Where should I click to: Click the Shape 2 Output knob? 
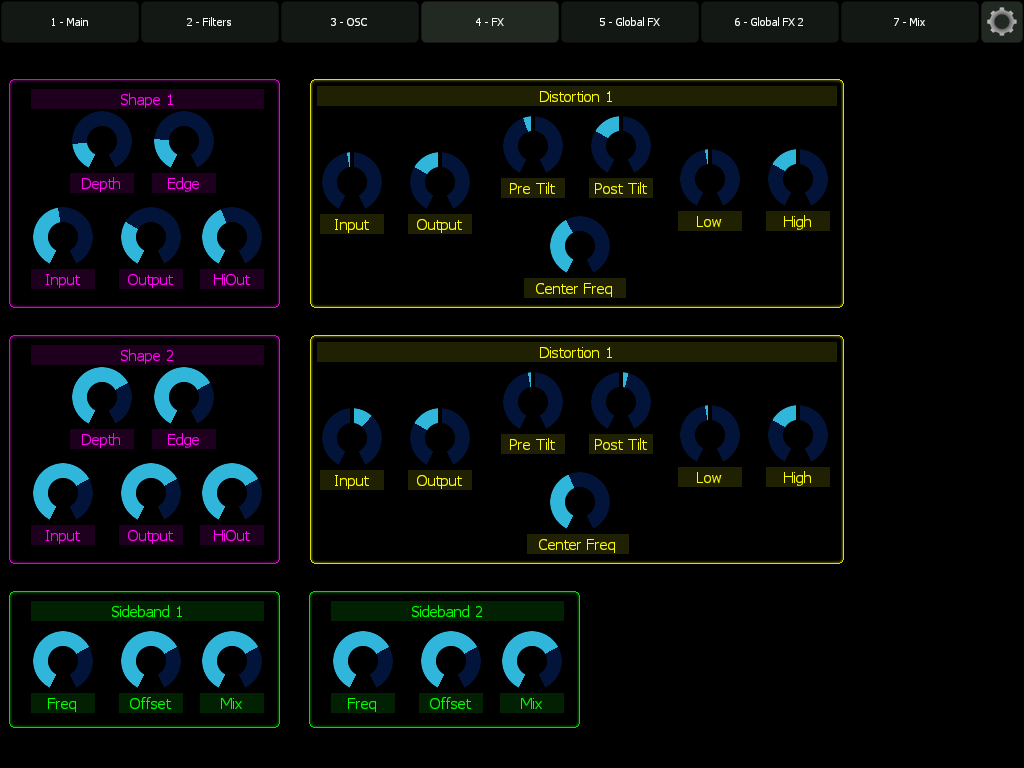(x=151, y=492)
